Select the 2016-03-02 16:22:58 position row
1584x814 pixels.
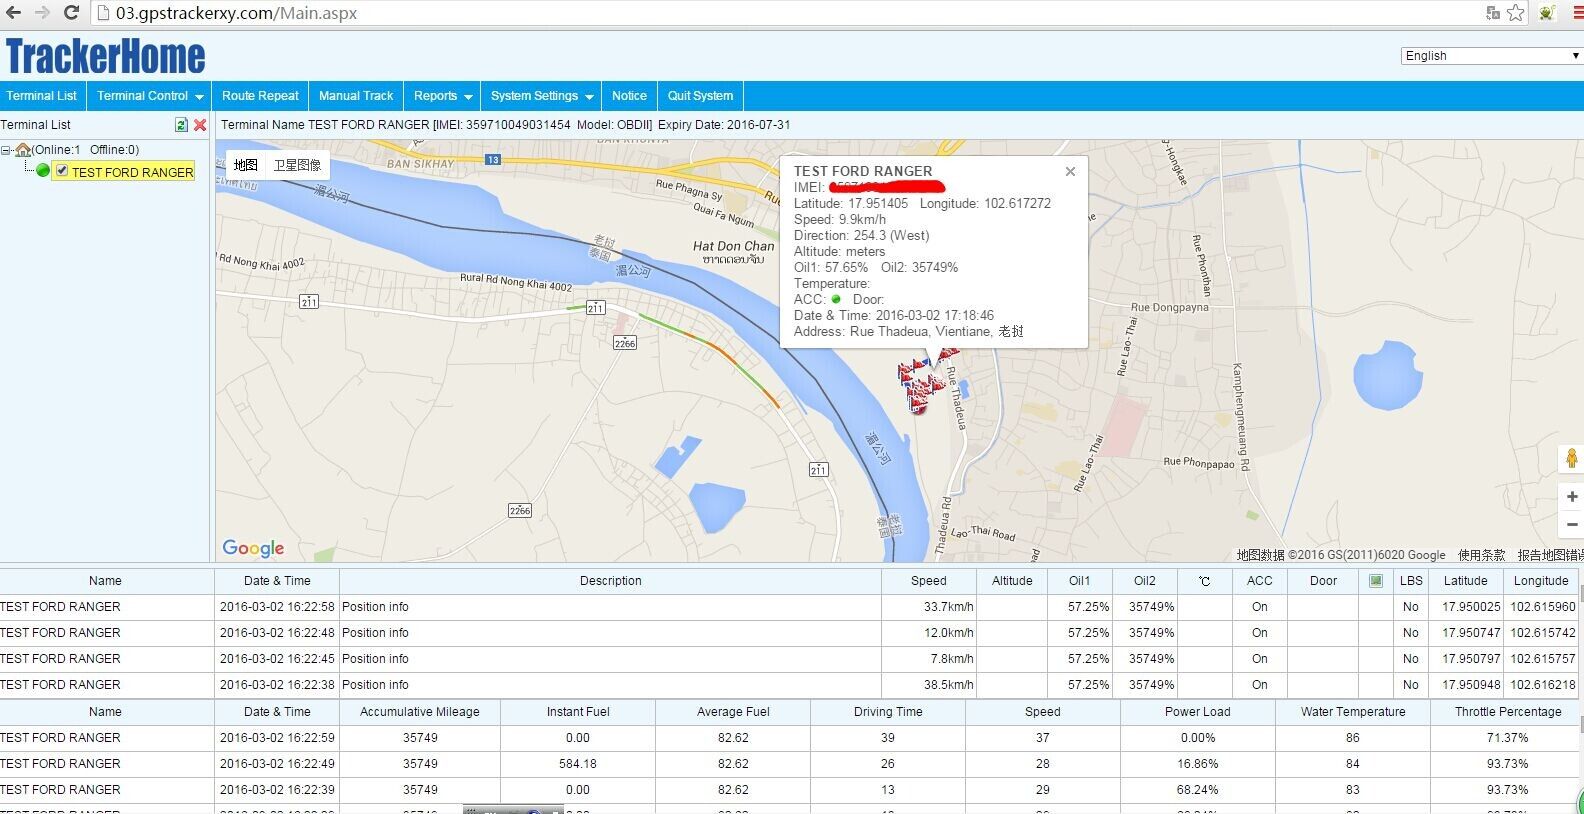[788, 607]
